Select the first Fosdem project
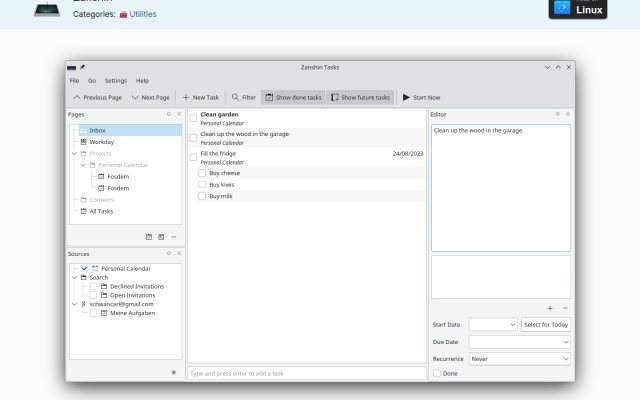The width and height of the screenshot is (640, 400). [x=118, y=177]
